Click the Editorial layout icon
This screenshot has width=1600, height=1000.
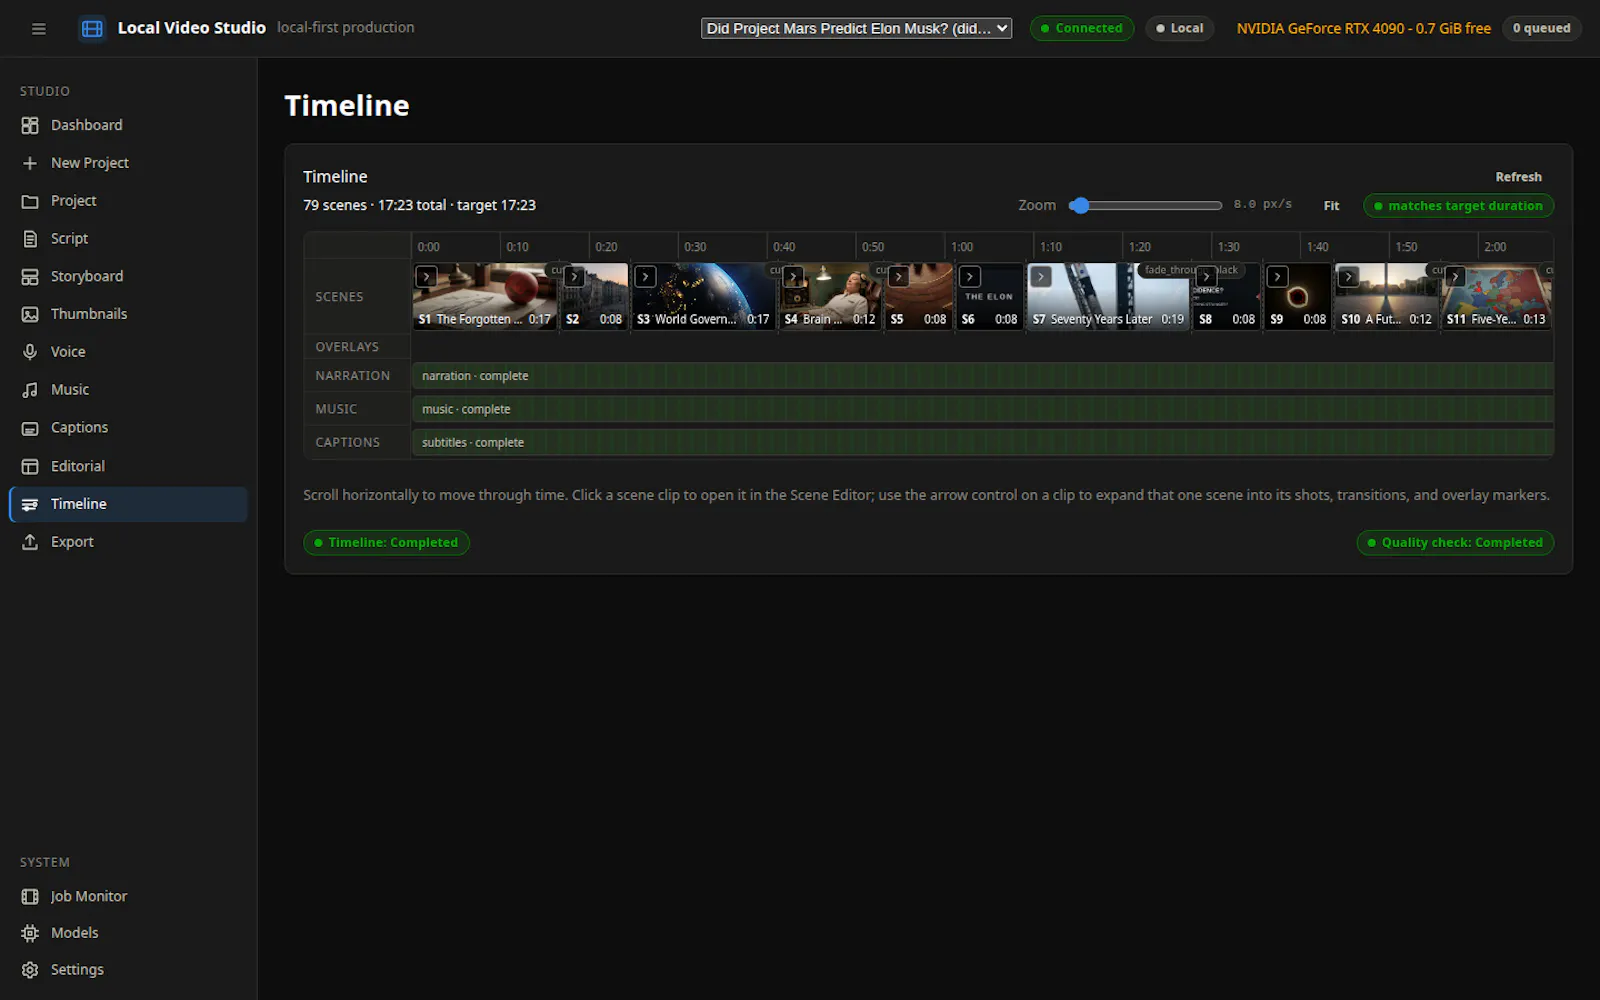pos(30,466)
